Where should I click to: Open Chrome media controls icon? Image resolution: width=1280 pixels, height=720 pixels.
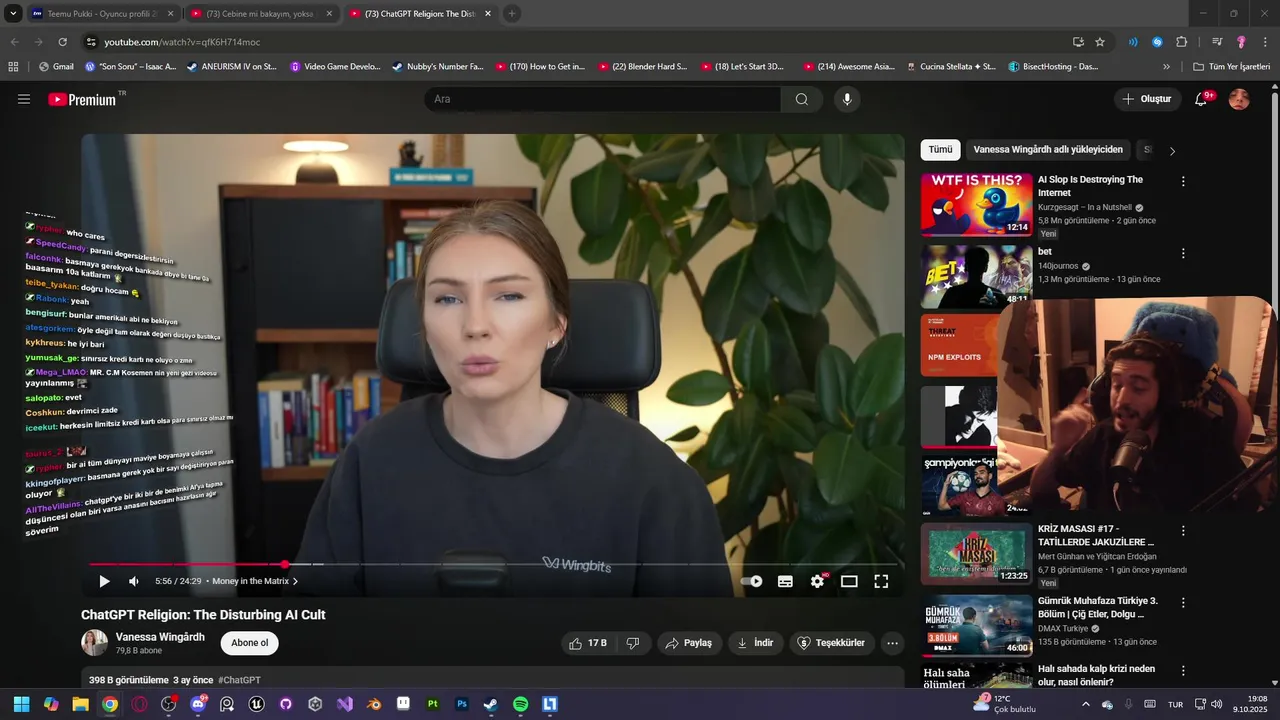point(1217,42)
